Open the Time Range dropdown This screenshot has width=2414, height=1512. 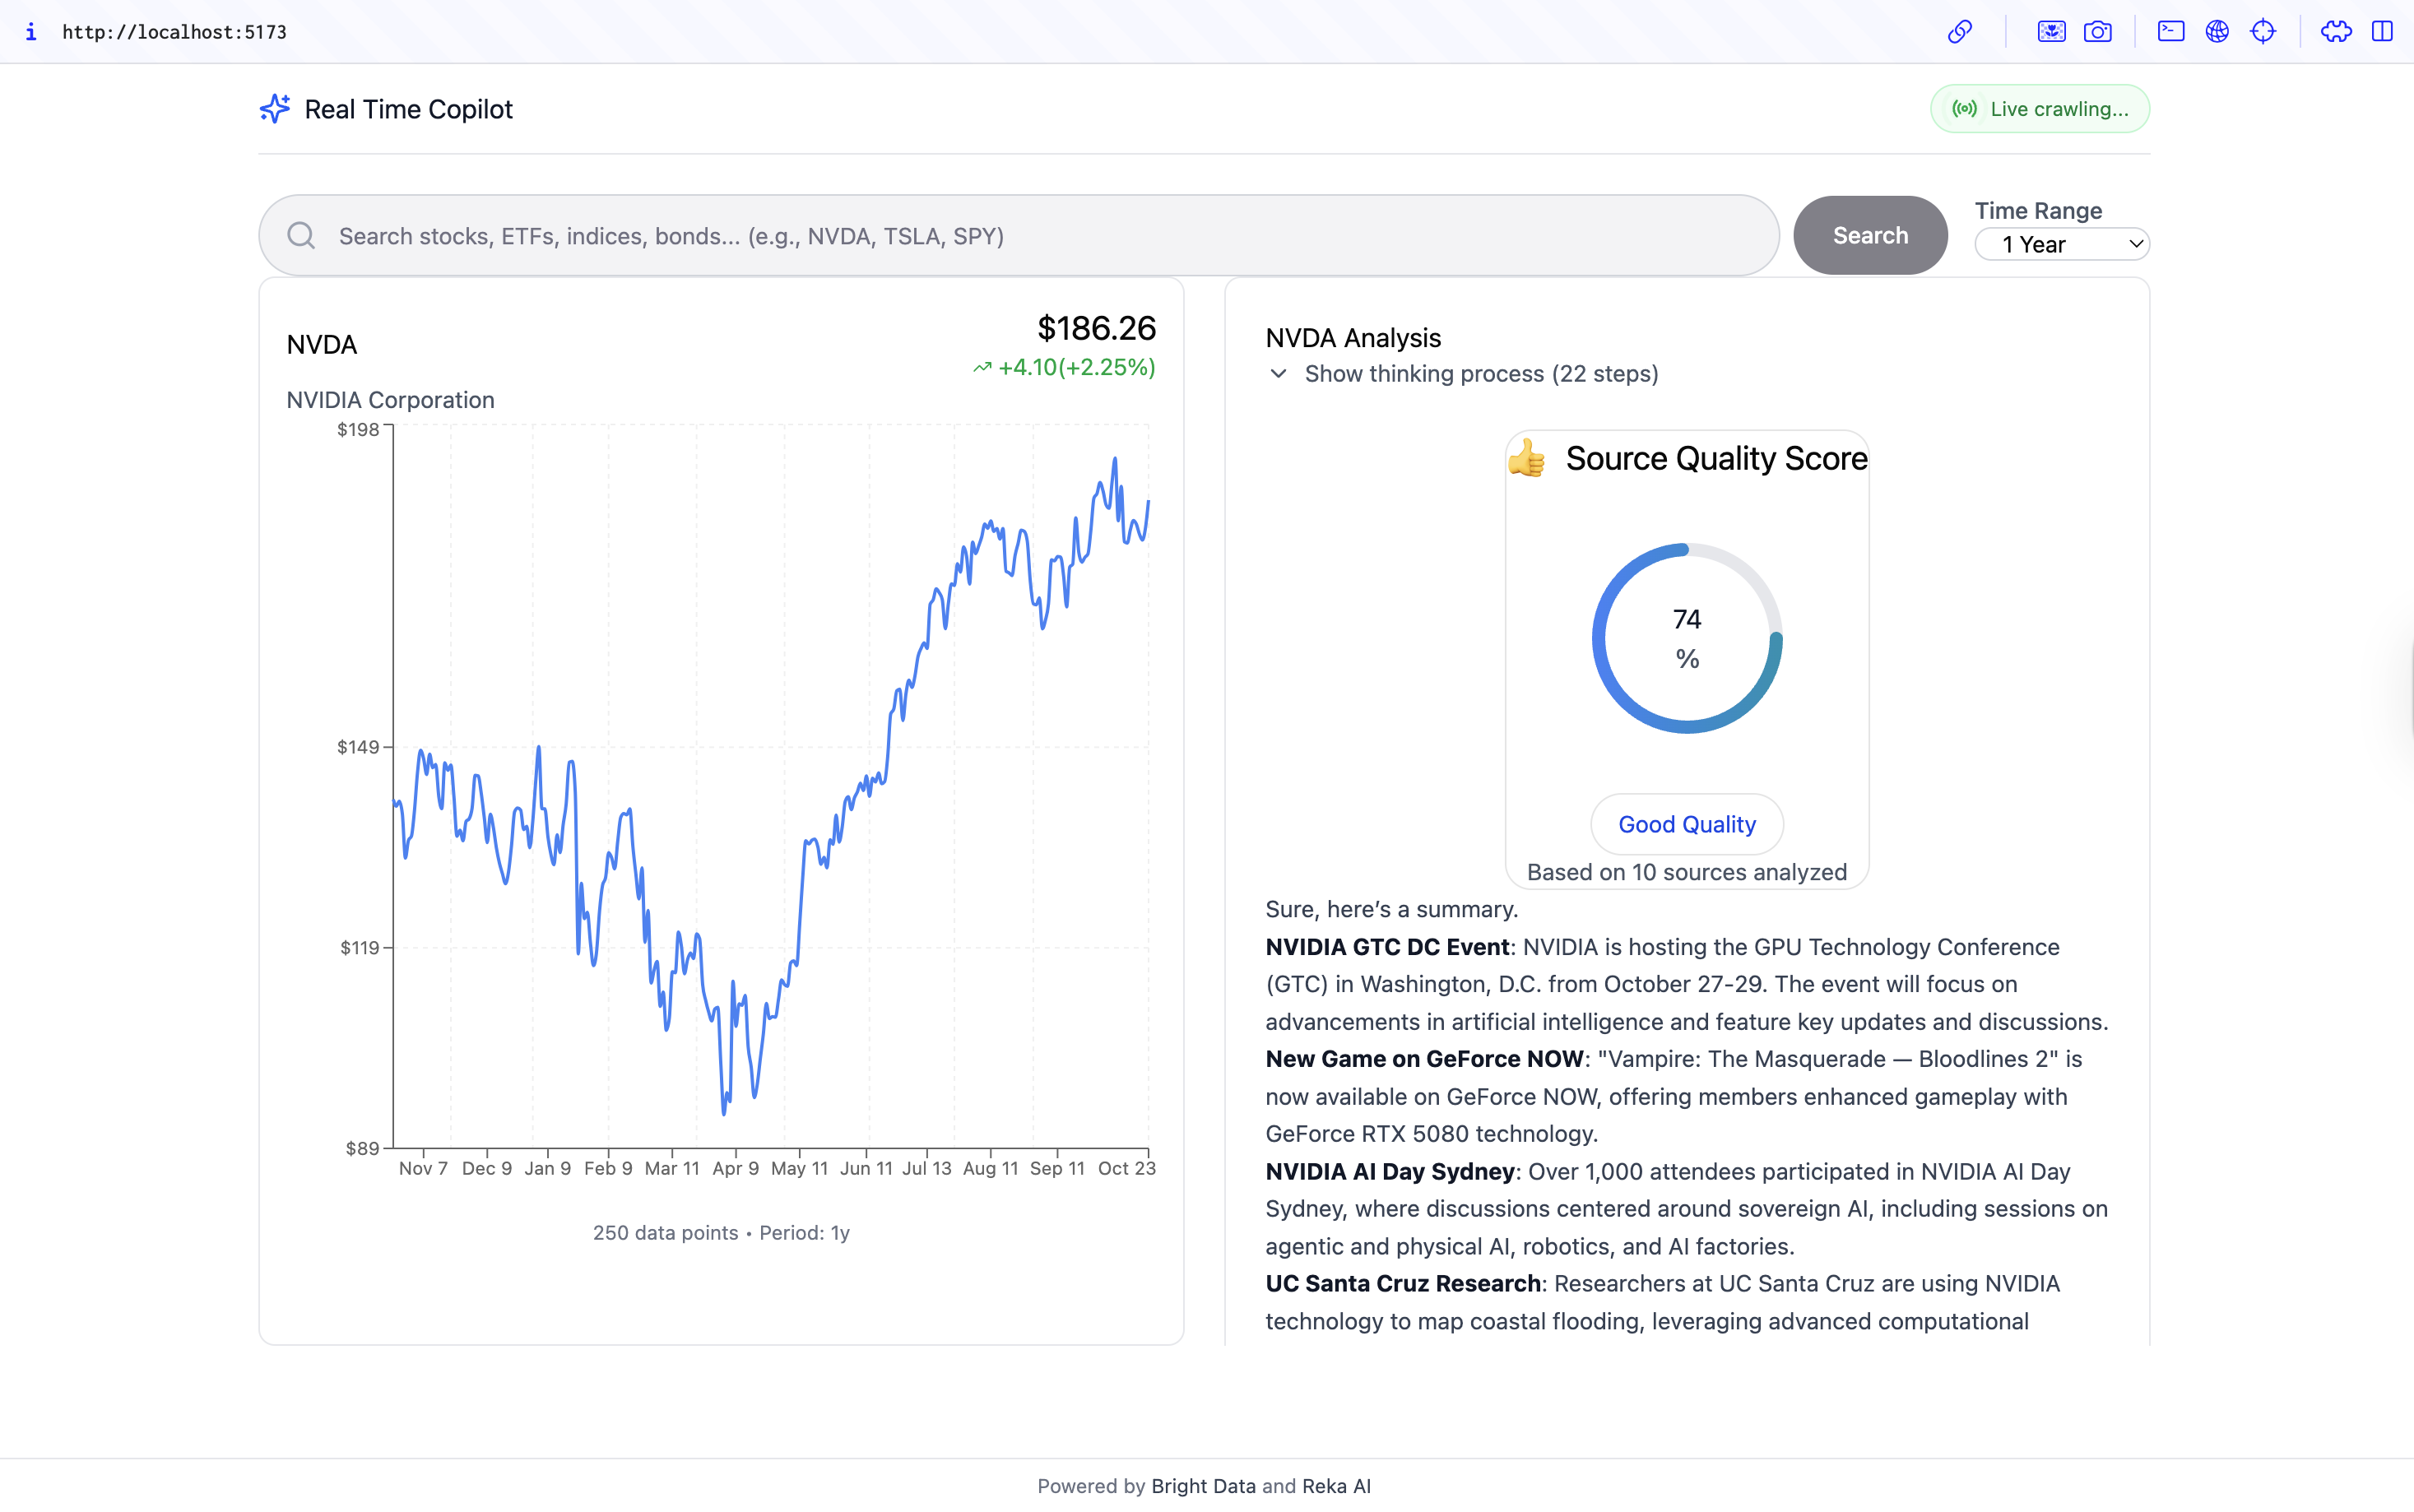2061,245
